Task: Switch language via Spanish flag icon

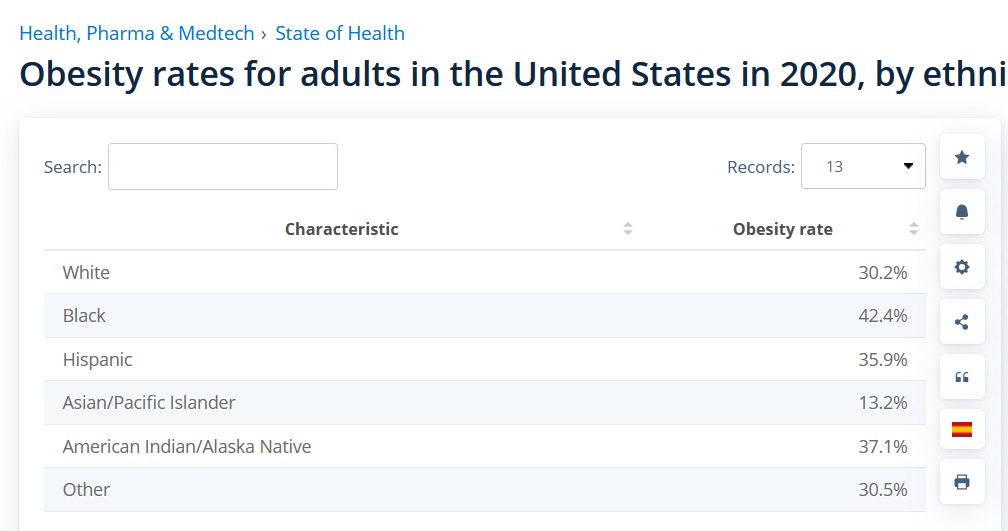Action: [962, 429]
